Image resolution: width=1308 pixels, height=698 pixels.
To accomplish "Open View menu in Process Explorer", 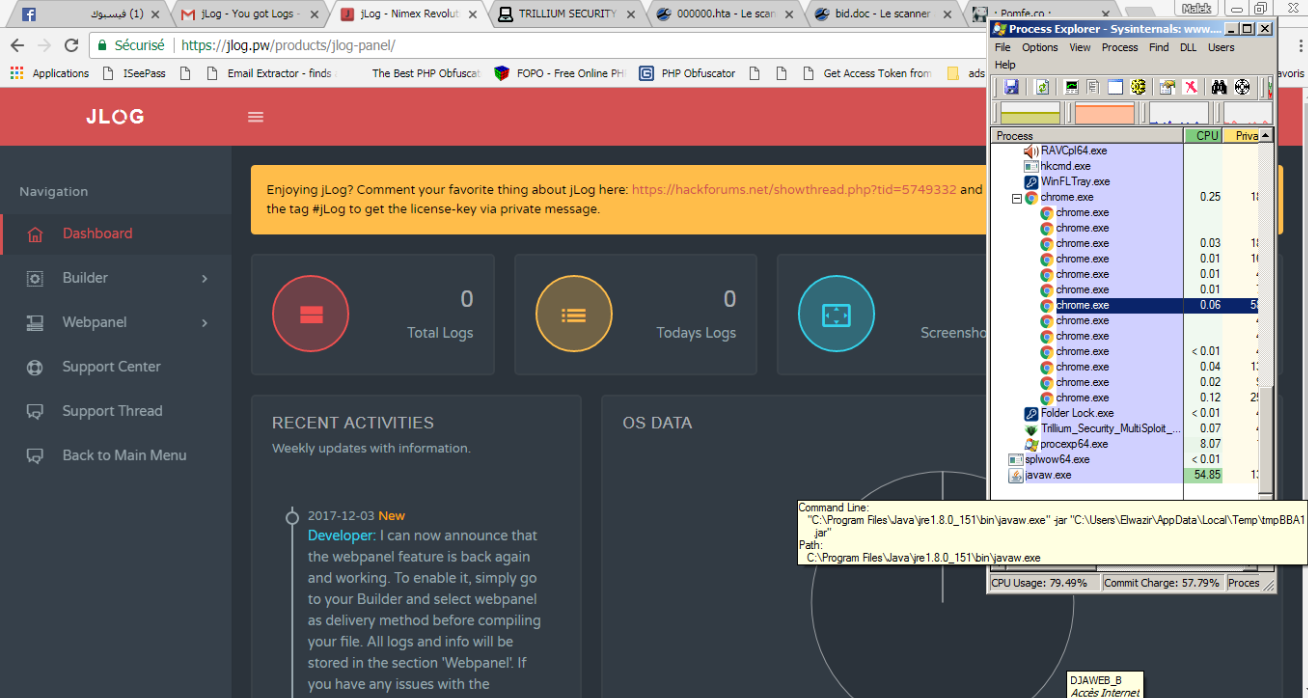I will click(x=1080, y=47).
